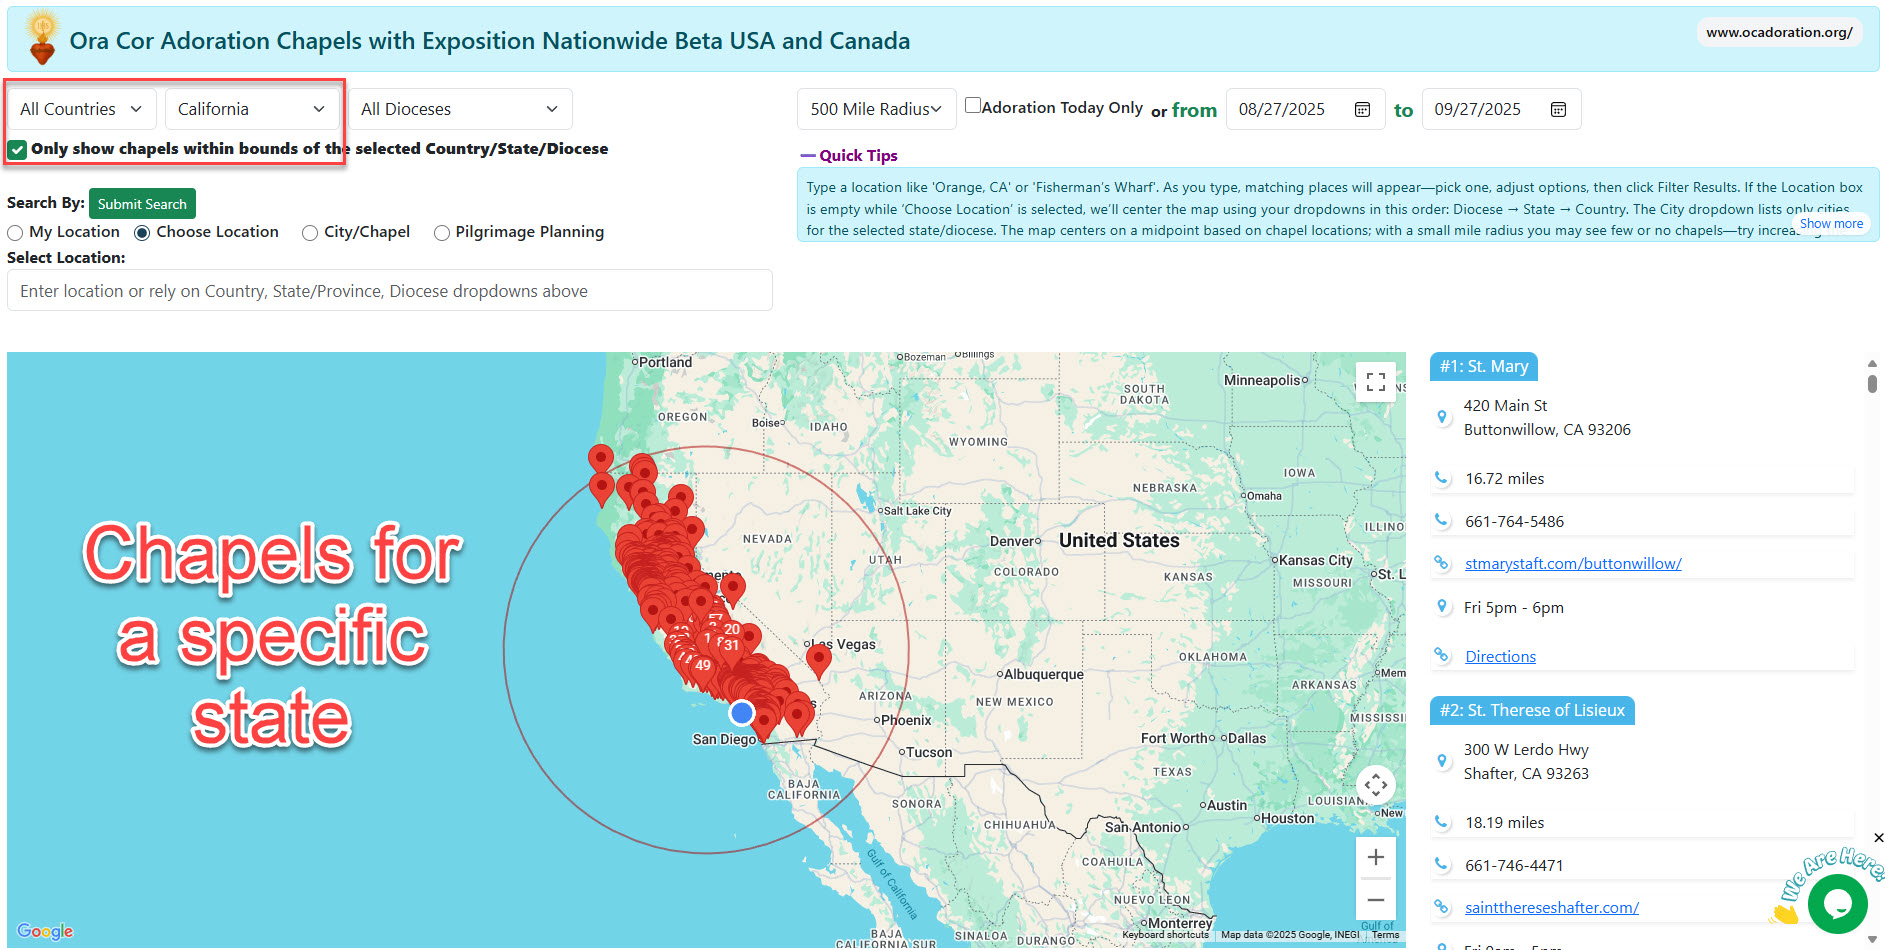The width and height of the screenshot is (1885, 950).
Task: Click the schedule icon beside Fri 5pm - 6pm
Action: tap(1441, 606)
